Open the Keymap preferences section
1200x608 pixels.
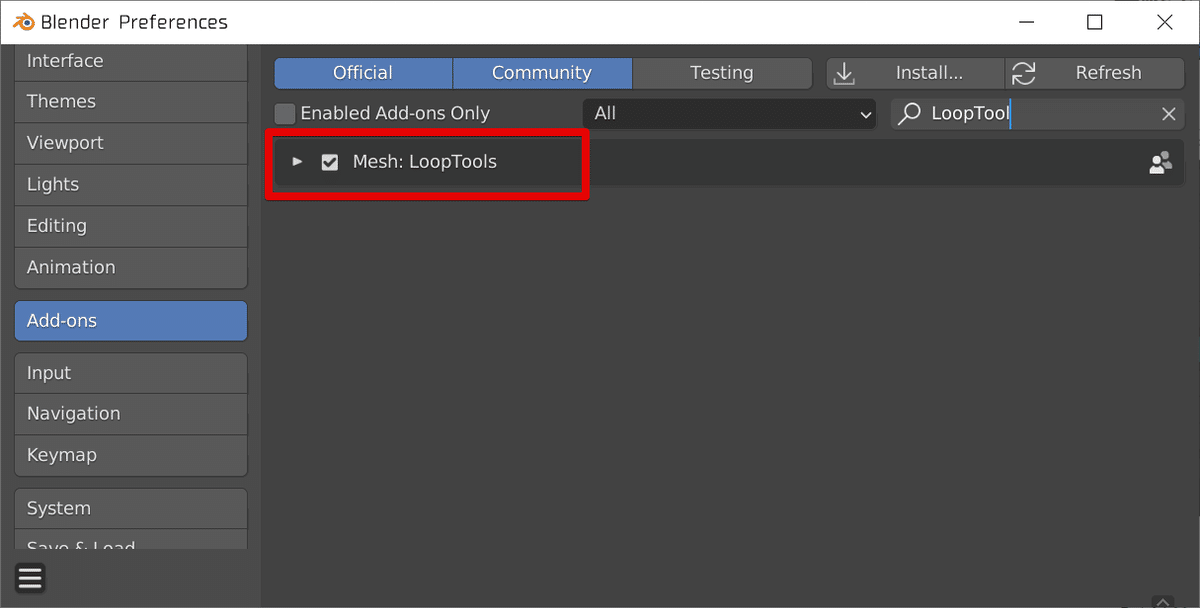coord(131,455)
